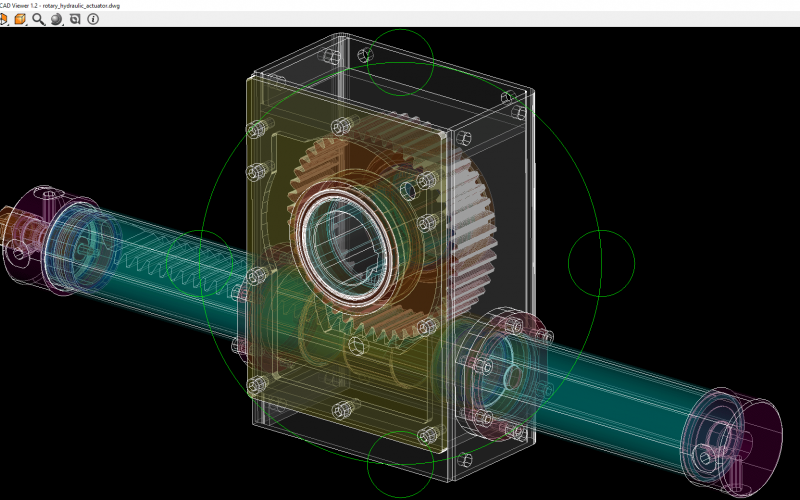This screenshot has height=500, width=800.
Task: Click the left green orbit handle circle
Action: (201, 262)
